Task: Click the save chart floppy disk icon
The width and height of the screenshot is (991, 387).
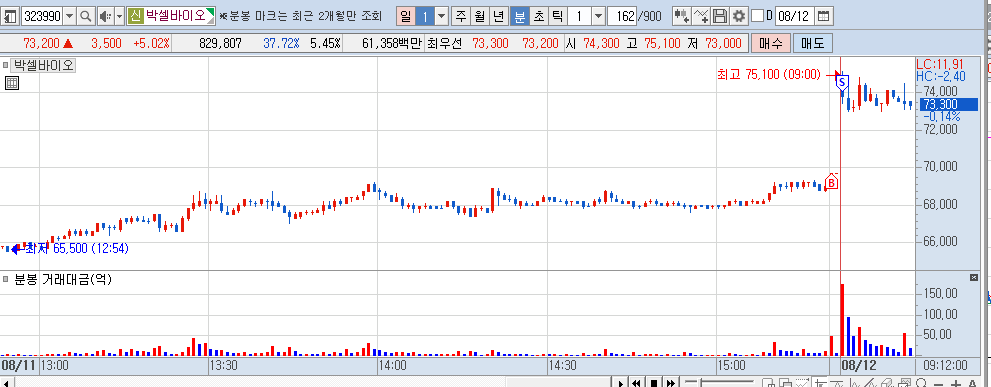Action: tap(720, 16)
